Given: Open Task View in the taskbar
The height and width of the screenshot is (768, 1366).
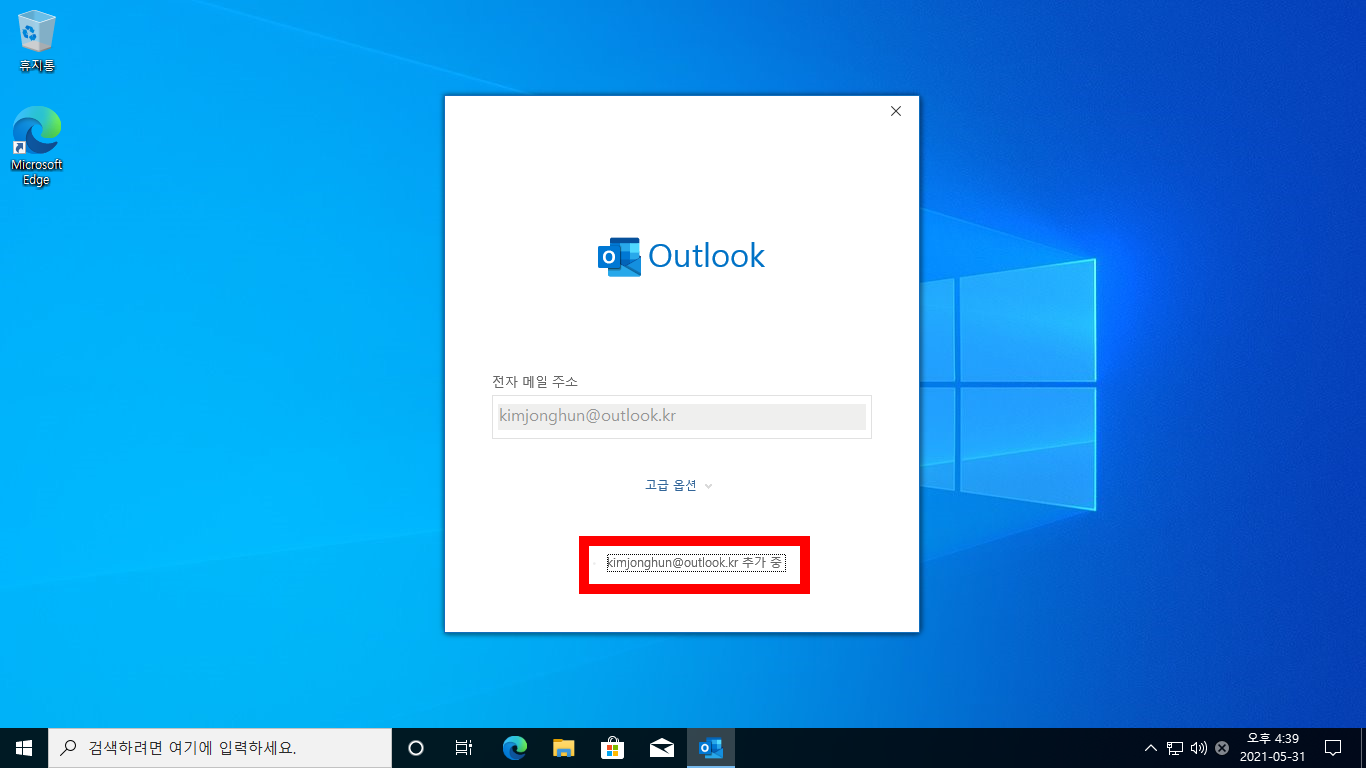Looking at the screenshot, I should click(463, 747).
